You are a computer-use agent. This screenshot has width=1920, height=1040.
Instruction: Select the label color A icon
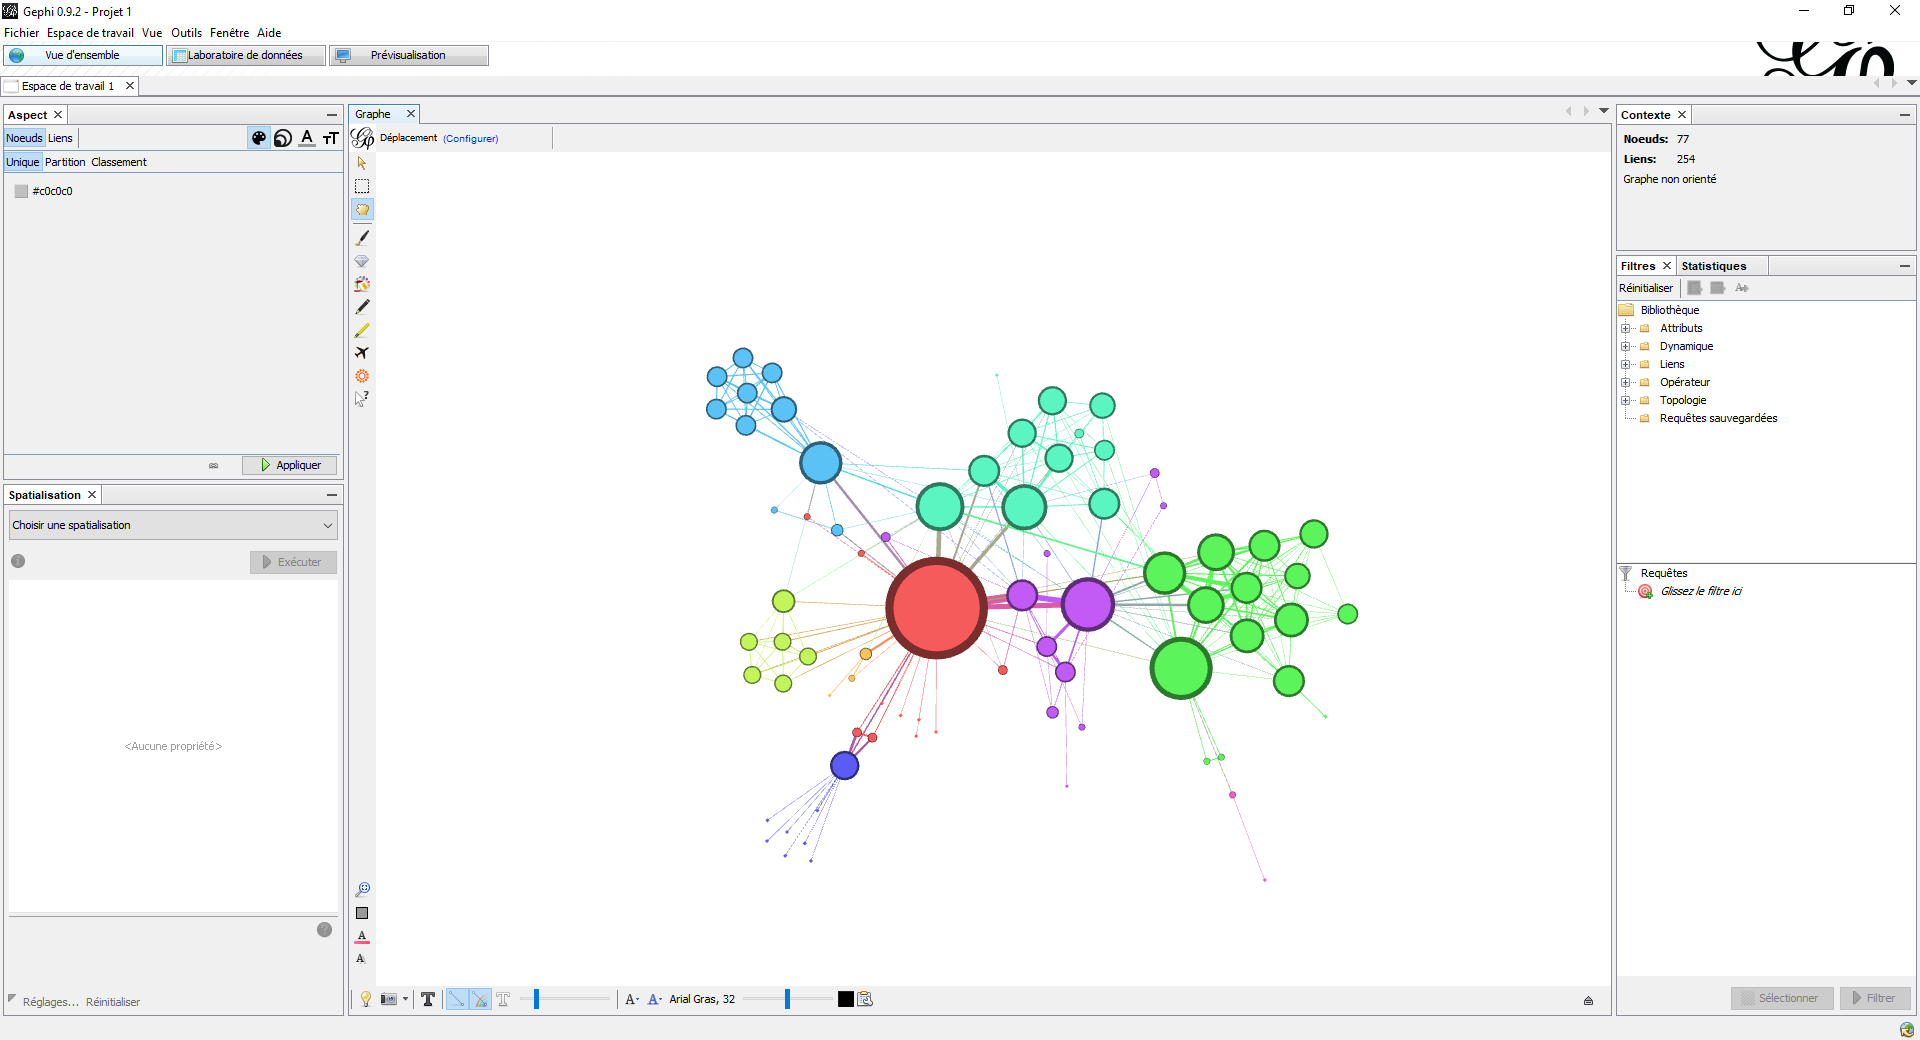(x=307, y=138)
